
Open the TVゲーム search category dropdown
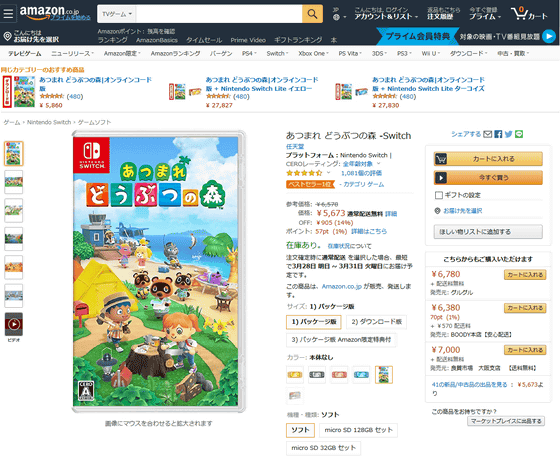tap(117, 14)
